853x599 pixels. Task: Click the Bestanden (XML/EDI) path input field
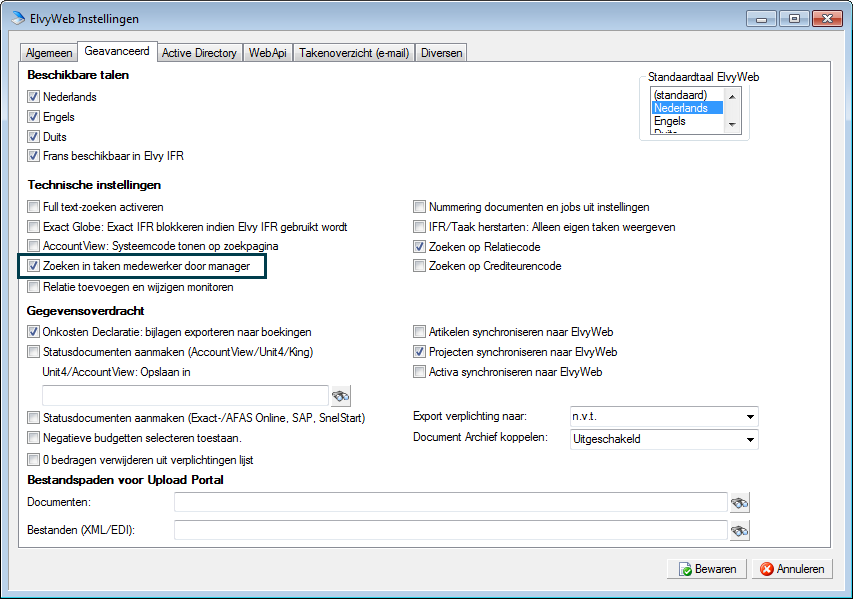coord(450,530)
